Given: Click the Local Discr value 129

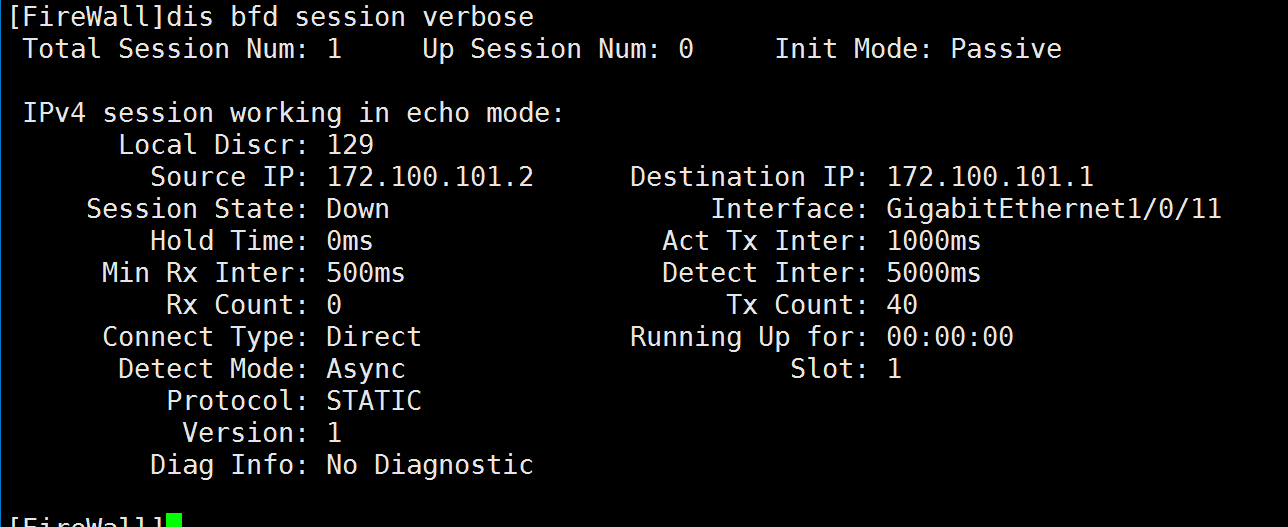Looking at the screenshot, I should (x=350, y=145).
